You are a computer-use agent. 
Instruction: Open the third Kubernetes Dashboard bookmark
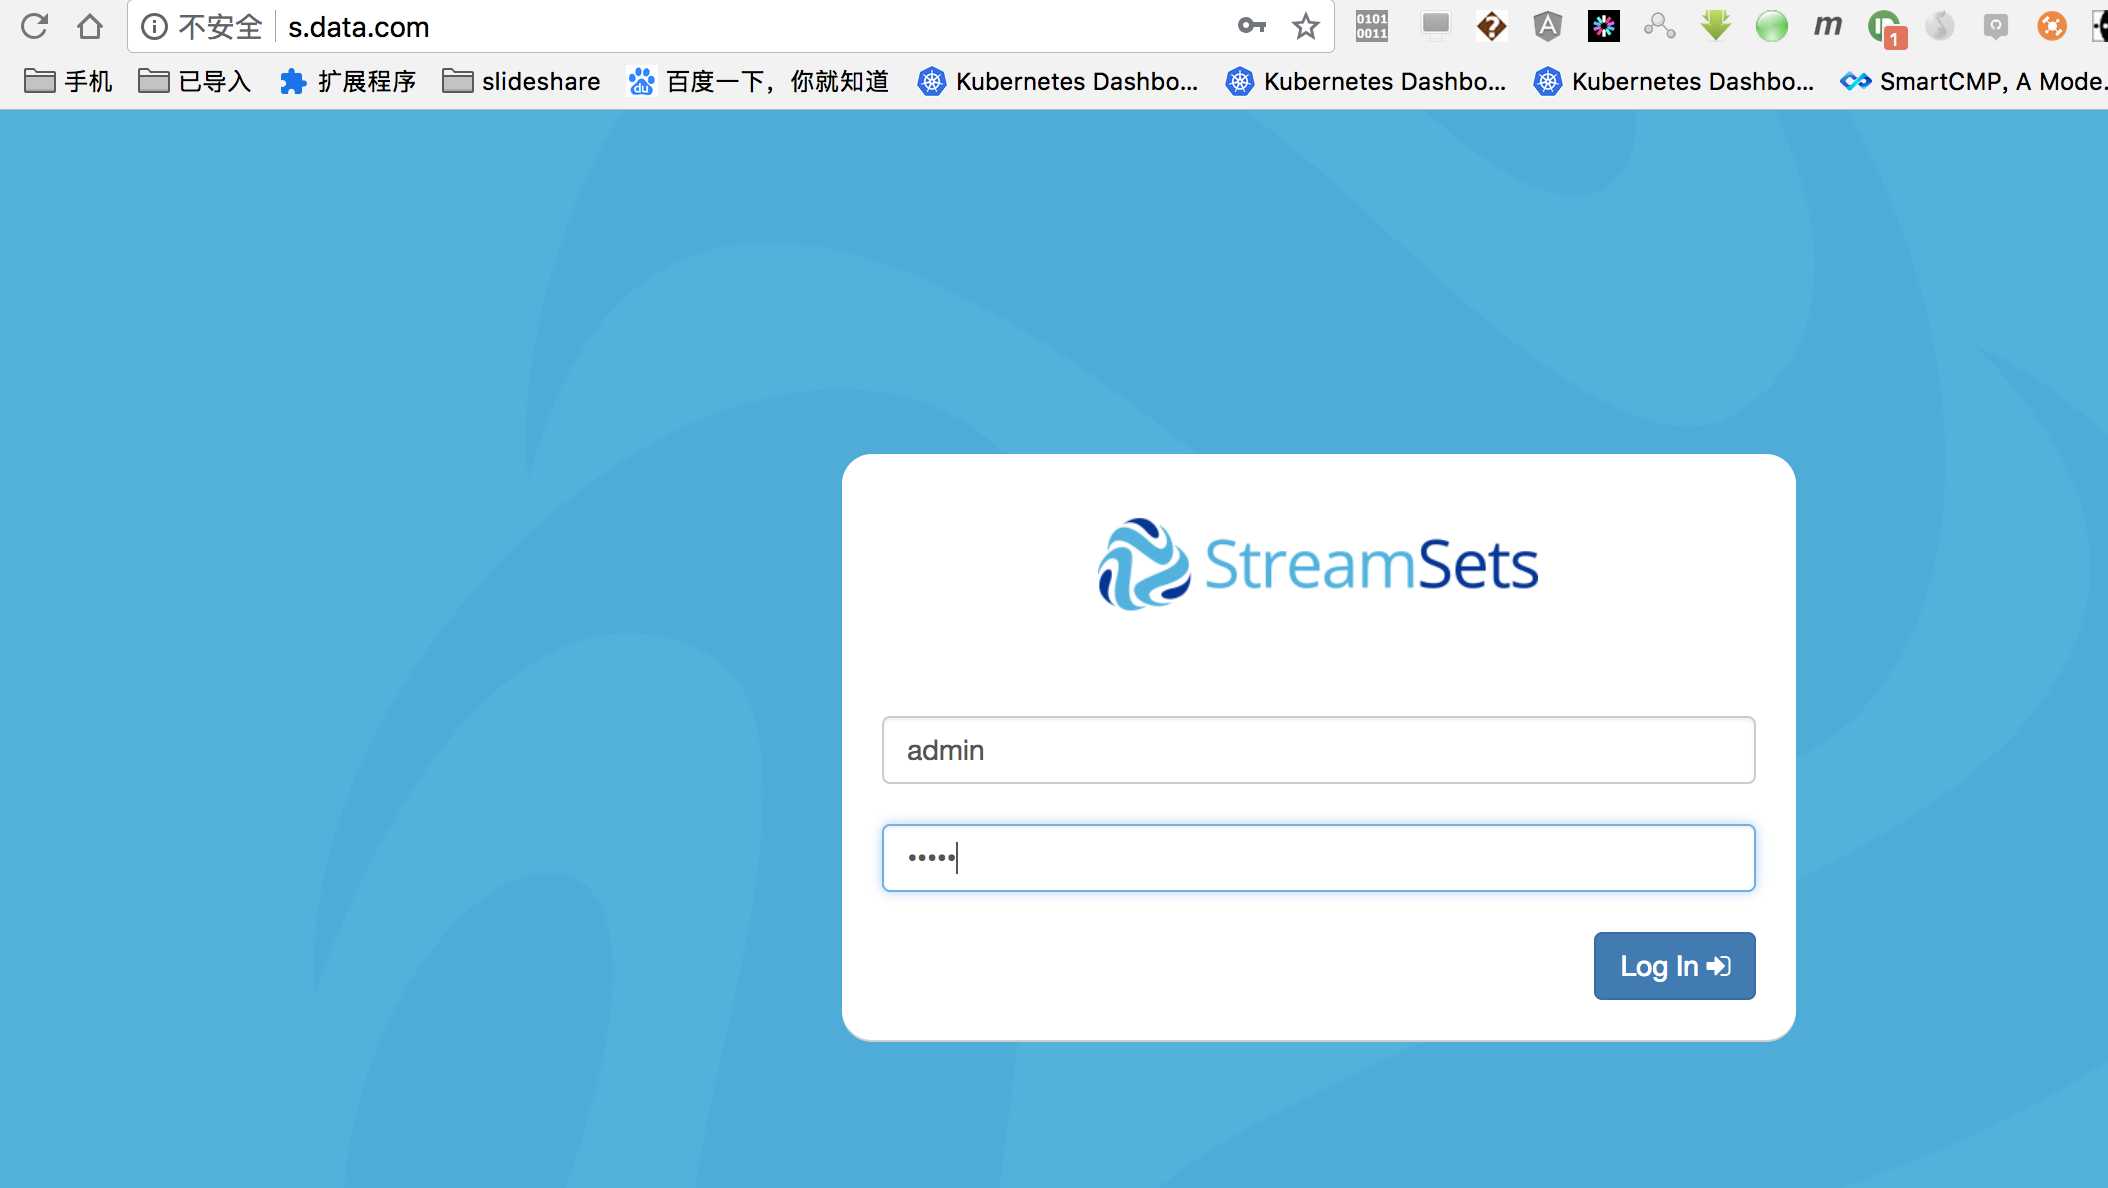1674,81
